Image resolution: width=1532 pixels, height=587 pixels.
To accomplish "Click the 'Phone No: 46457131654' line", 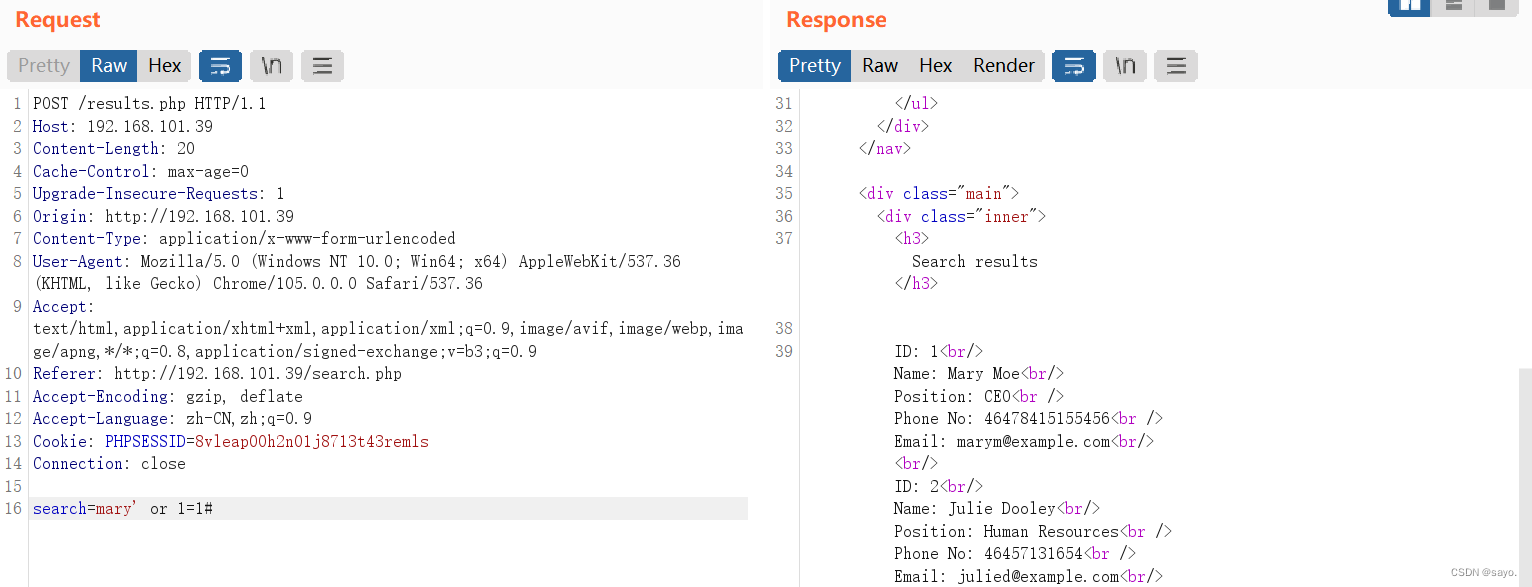I will [x=1015, y=554].
